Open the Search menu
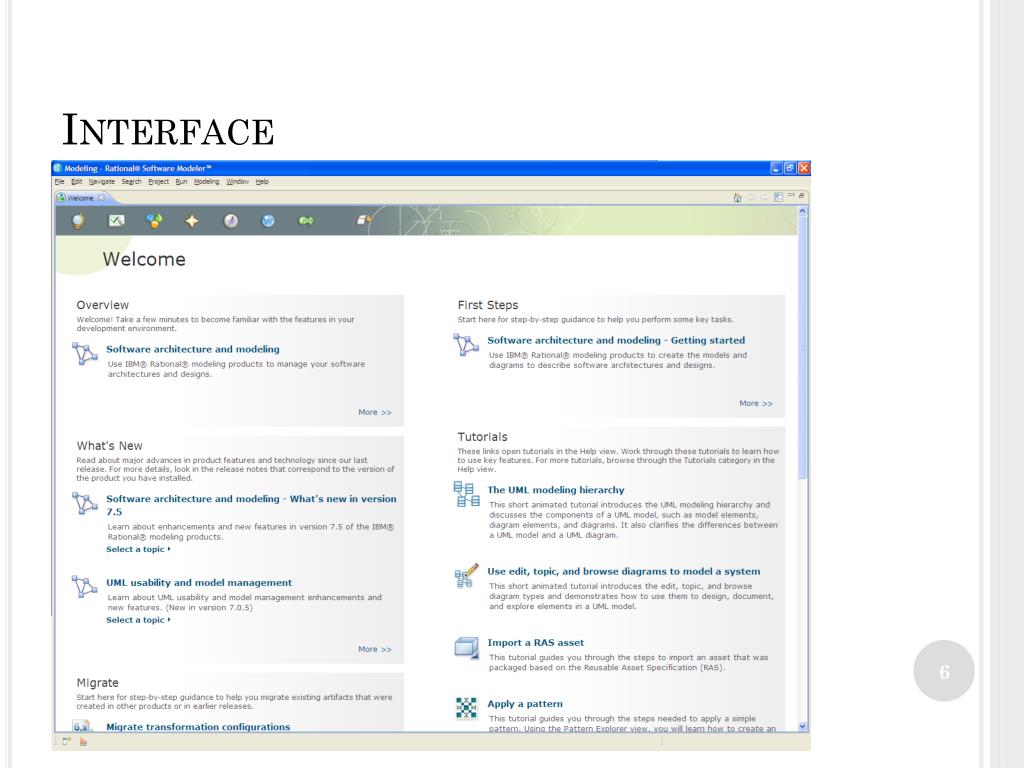 pos(131,182)
